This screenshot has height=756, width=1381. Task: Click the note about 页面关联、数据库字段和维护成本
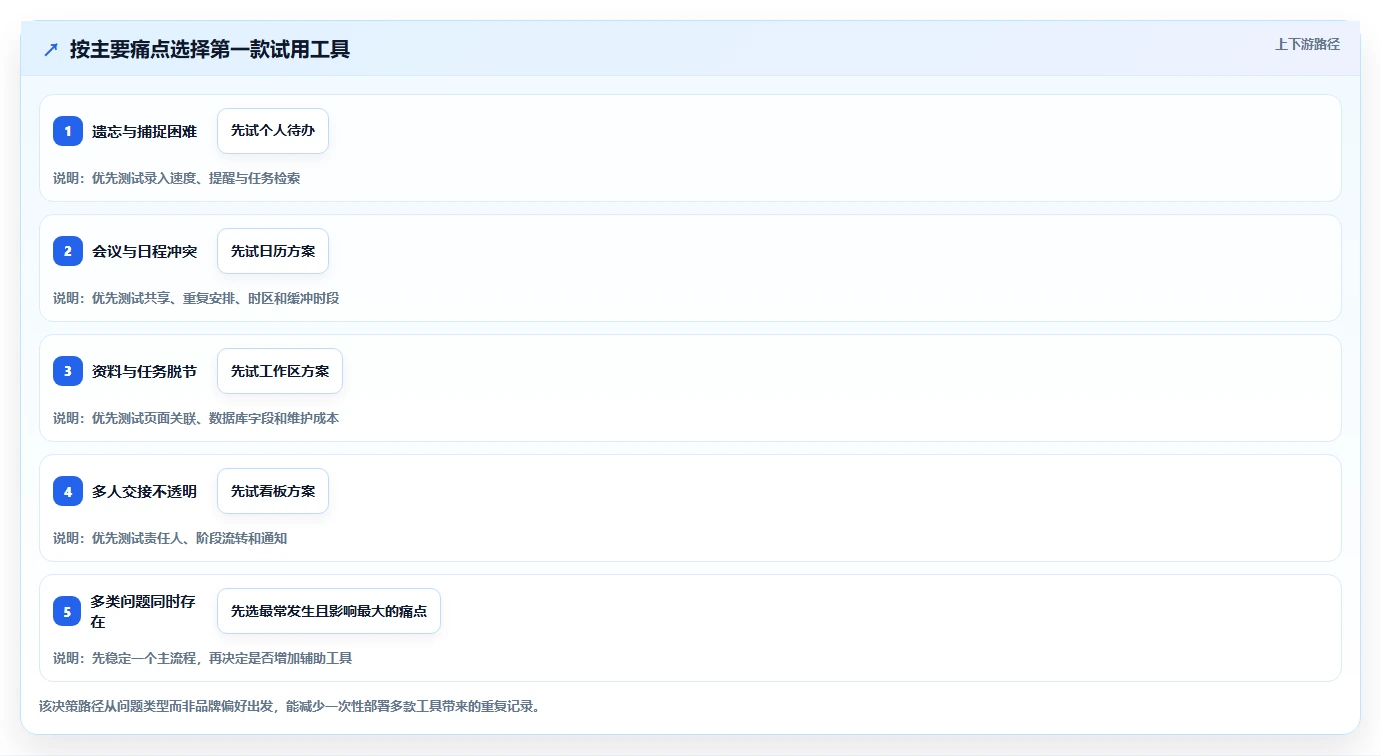point(196,418)
